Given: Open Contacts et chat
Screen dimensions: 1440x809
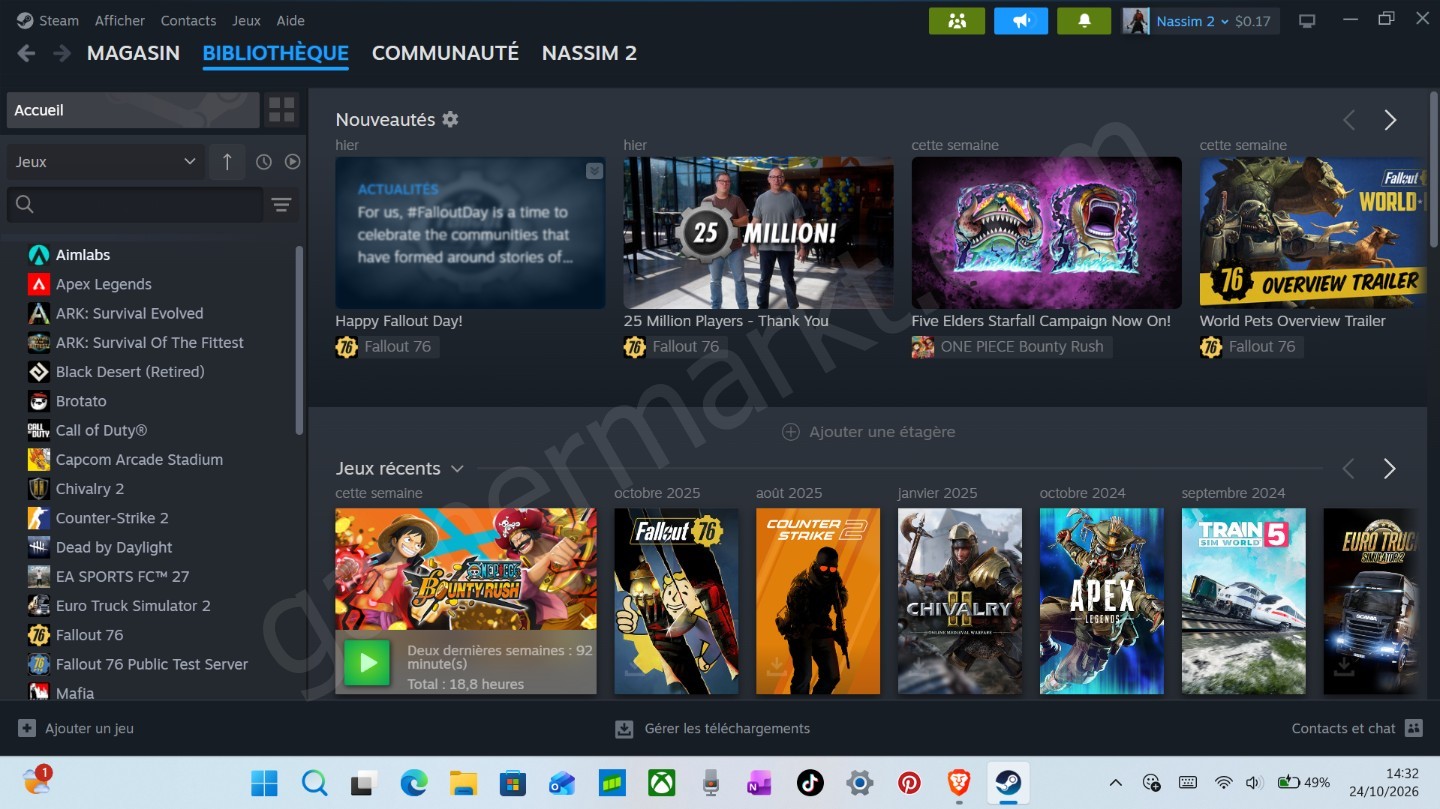Looking at the screenshot, I should pos(1357,729).
